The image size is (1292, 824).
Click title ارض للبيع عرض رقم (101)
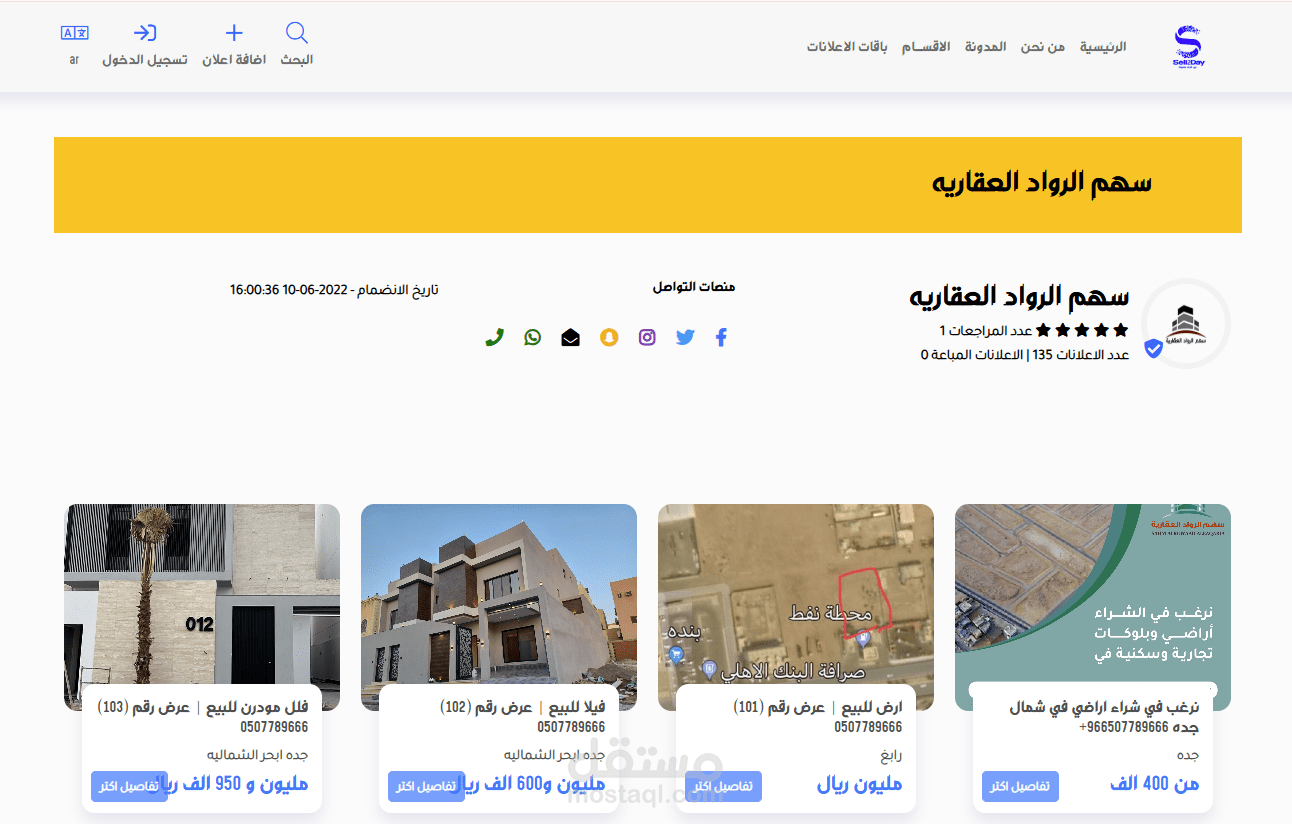click(817, 707)
